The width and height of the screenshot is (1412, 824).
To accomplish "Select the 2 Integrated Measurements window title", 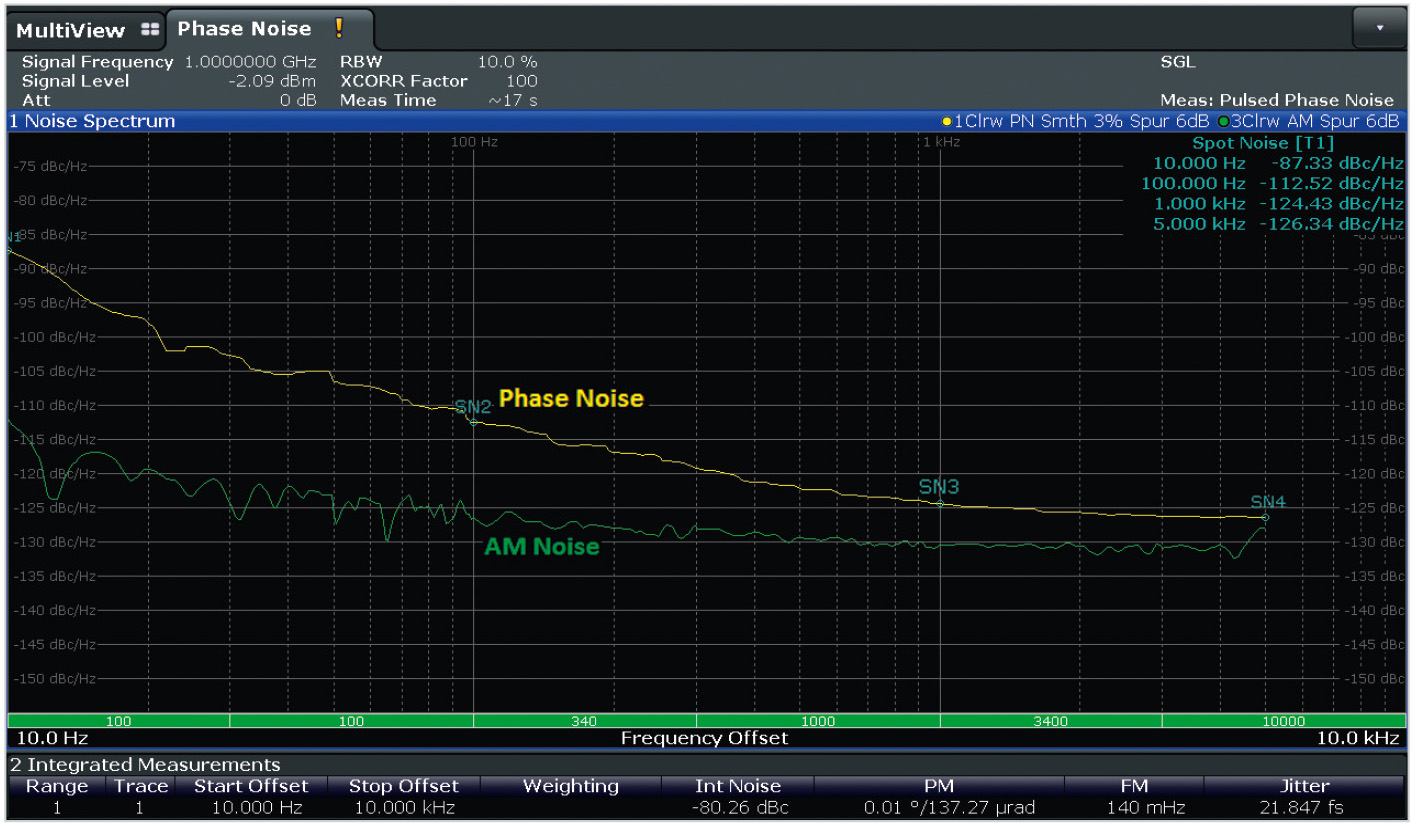I will tap(145, 765).
